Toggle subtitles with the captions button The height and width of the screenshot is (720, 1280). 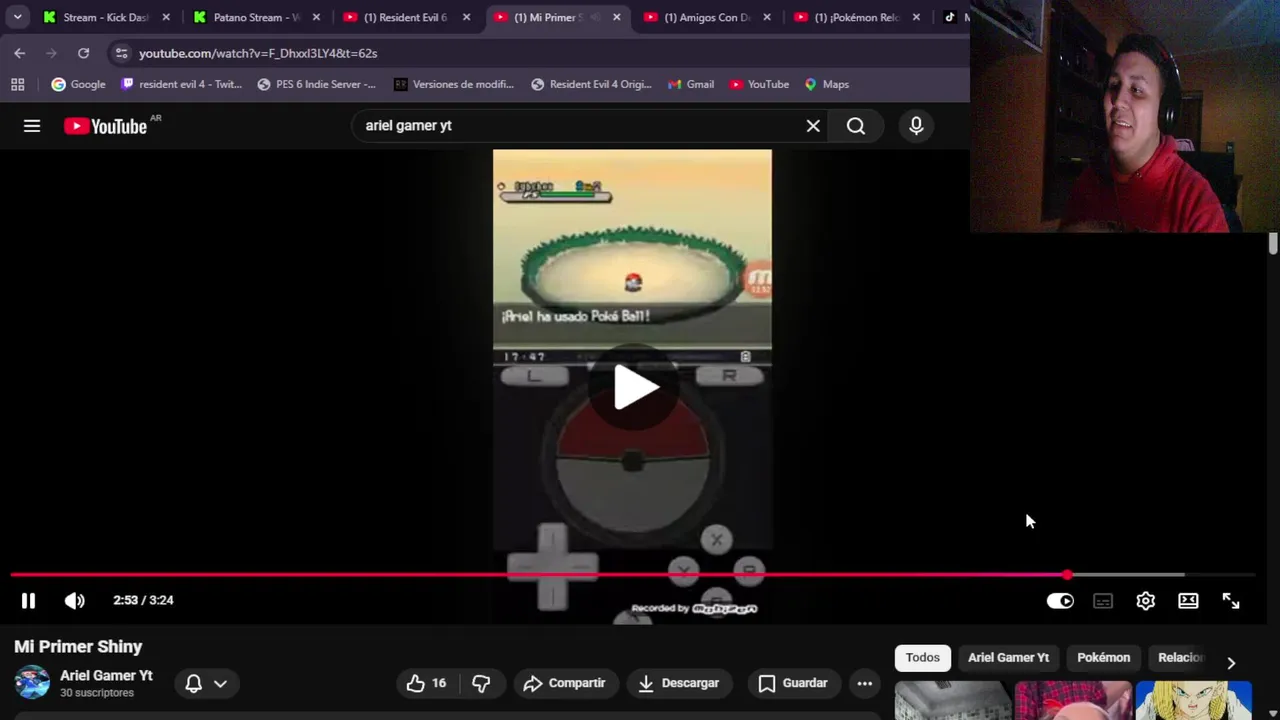click(x=1103, y=601)
